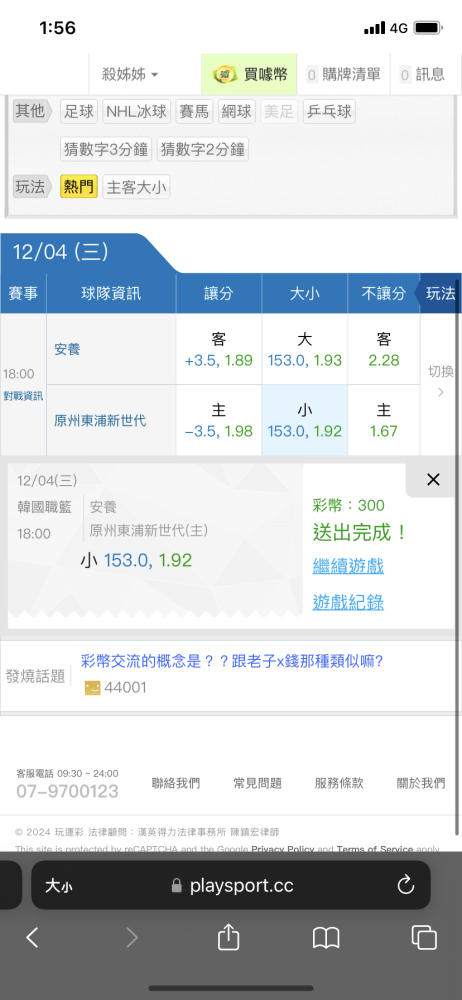Pick 主 1.67 moneyline bet
The image size is (462, 1000).
coord(384,420)
